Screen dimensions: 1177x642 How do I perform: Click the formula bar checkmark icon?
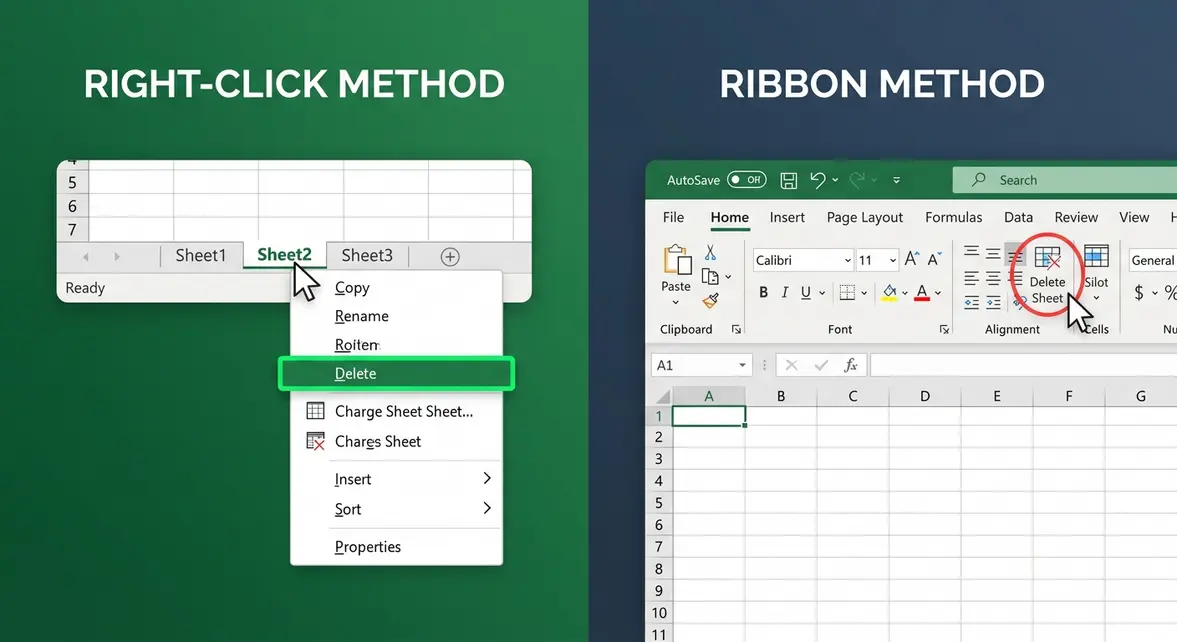(x=821, y=365)
